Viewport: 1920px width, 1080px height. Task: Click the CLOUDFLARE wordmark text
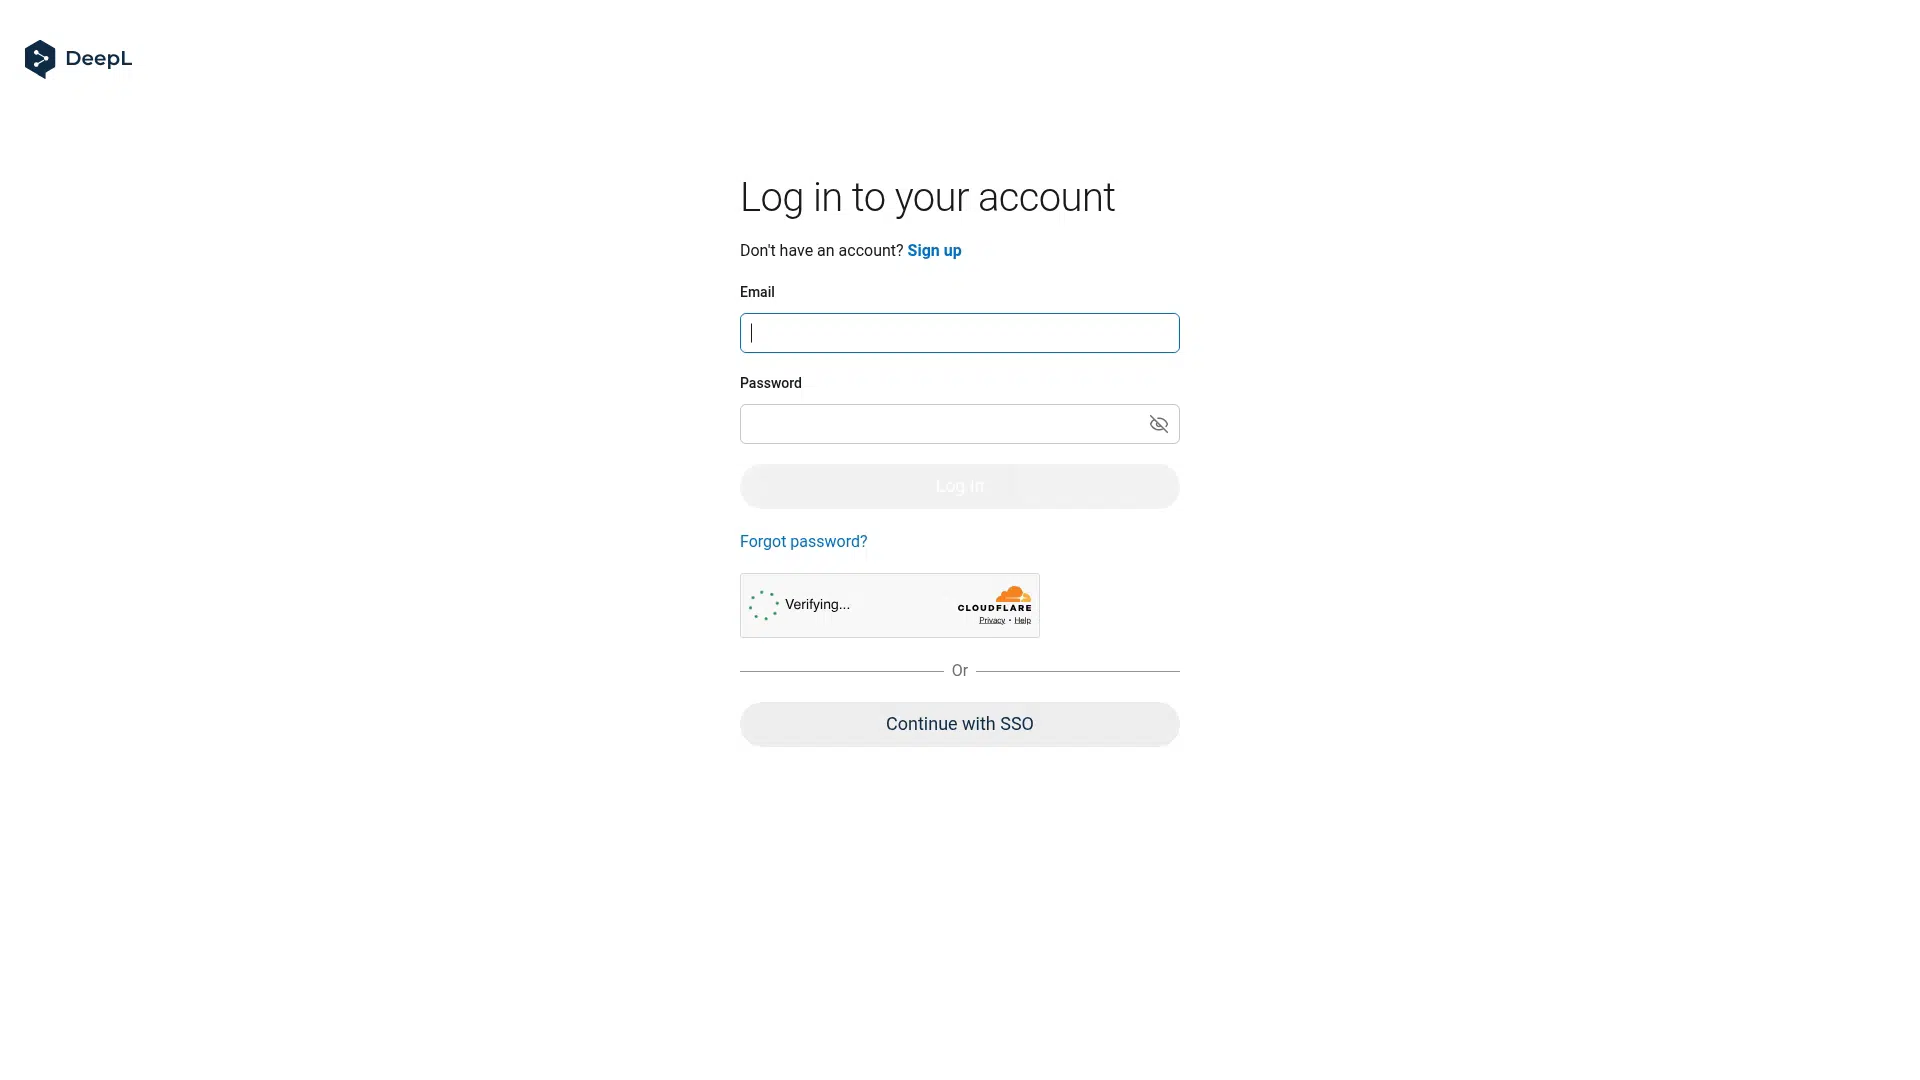[994, 608]
